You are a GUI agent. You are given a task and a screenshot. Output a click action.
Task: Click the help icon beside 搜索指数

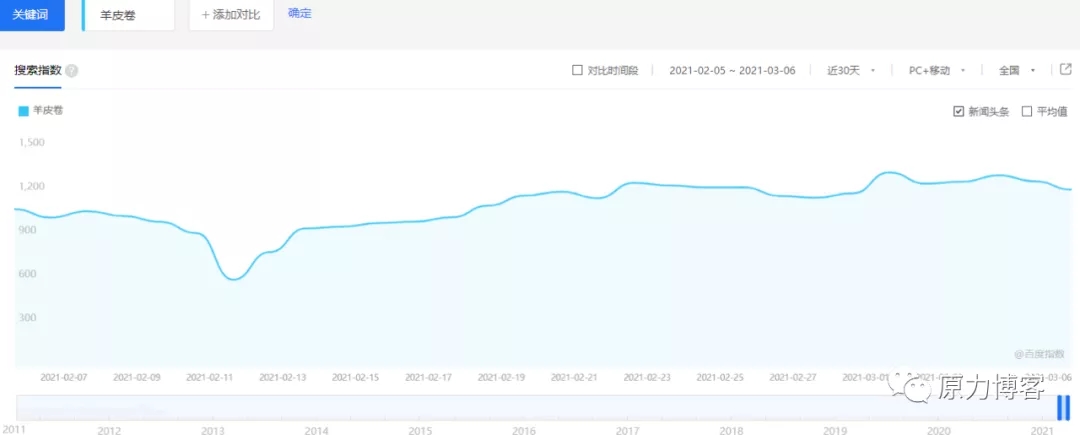[72, 71]
